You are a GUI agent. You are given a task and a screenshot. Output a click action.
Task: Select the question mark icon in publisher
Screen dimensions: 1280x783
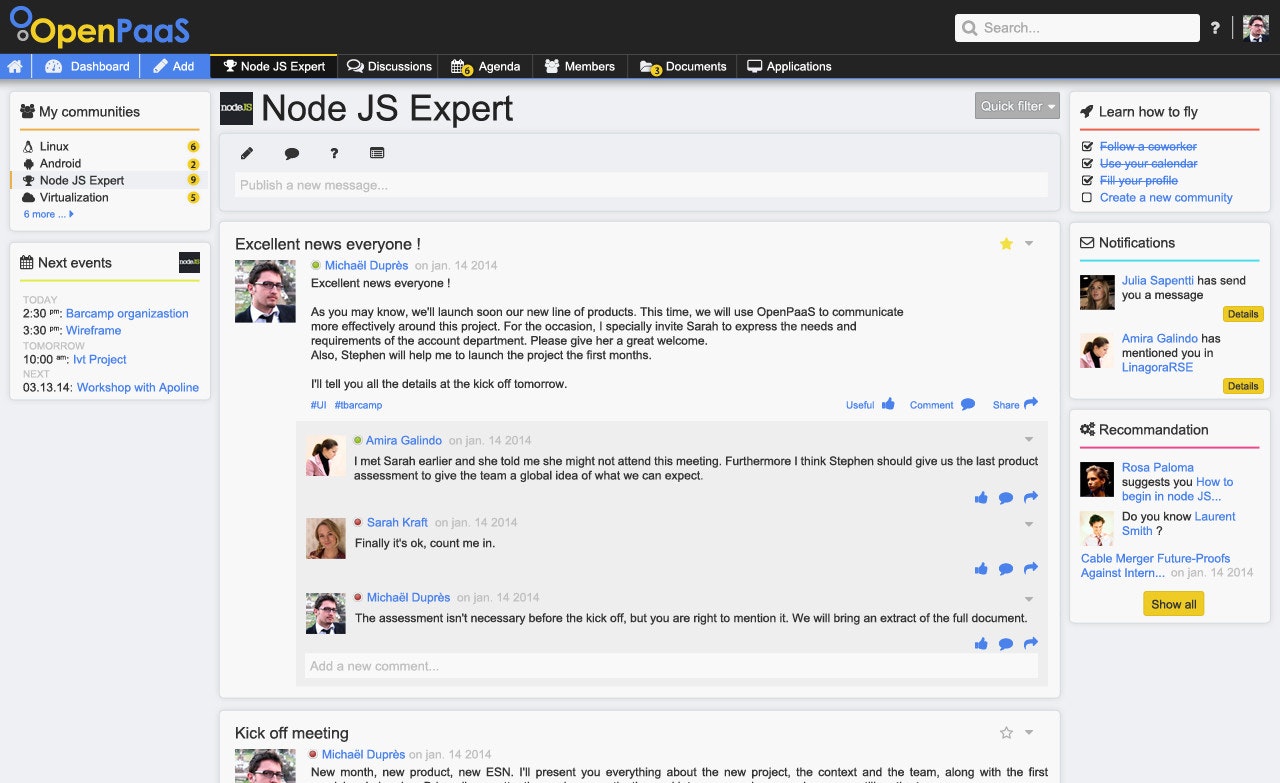click(x=334, y=153)
